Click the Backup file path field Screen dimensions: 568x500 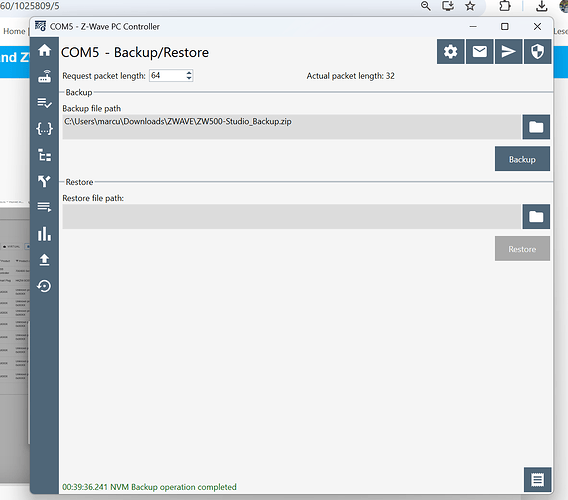pyautogui.click(x=292, y=127)
